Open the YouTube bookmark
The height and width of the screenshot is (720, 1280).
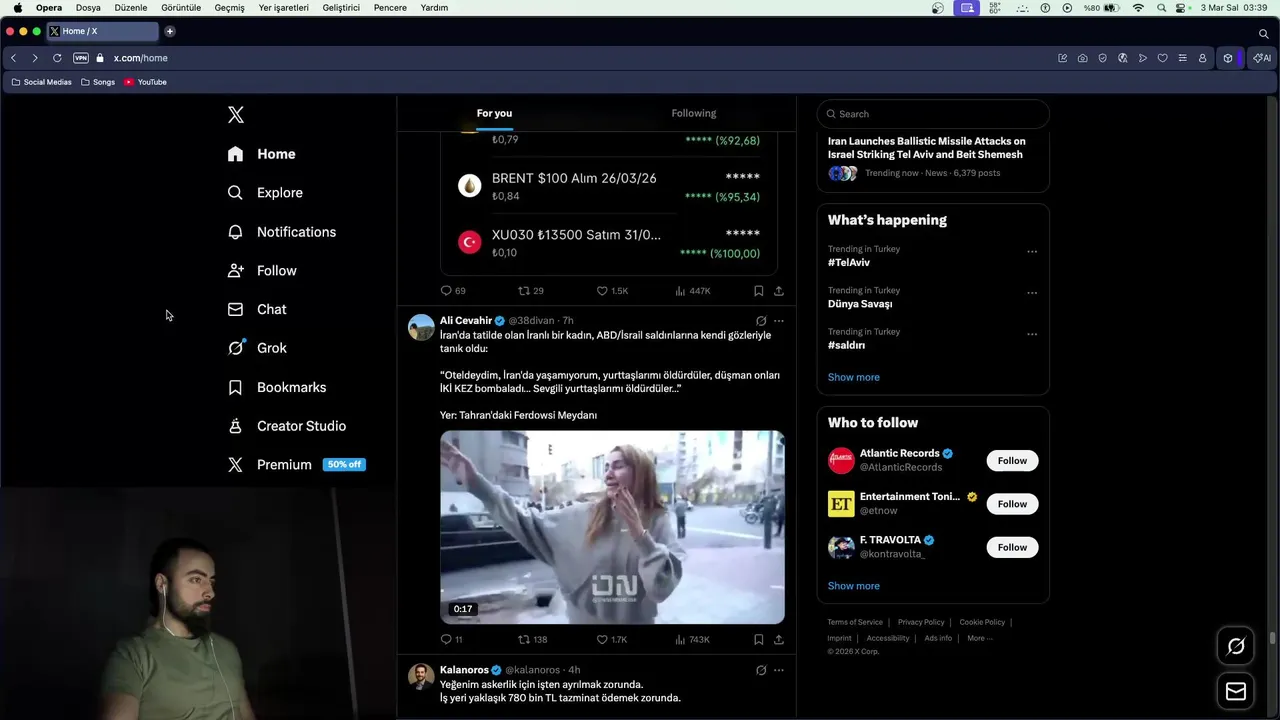[x=146, y=82]
